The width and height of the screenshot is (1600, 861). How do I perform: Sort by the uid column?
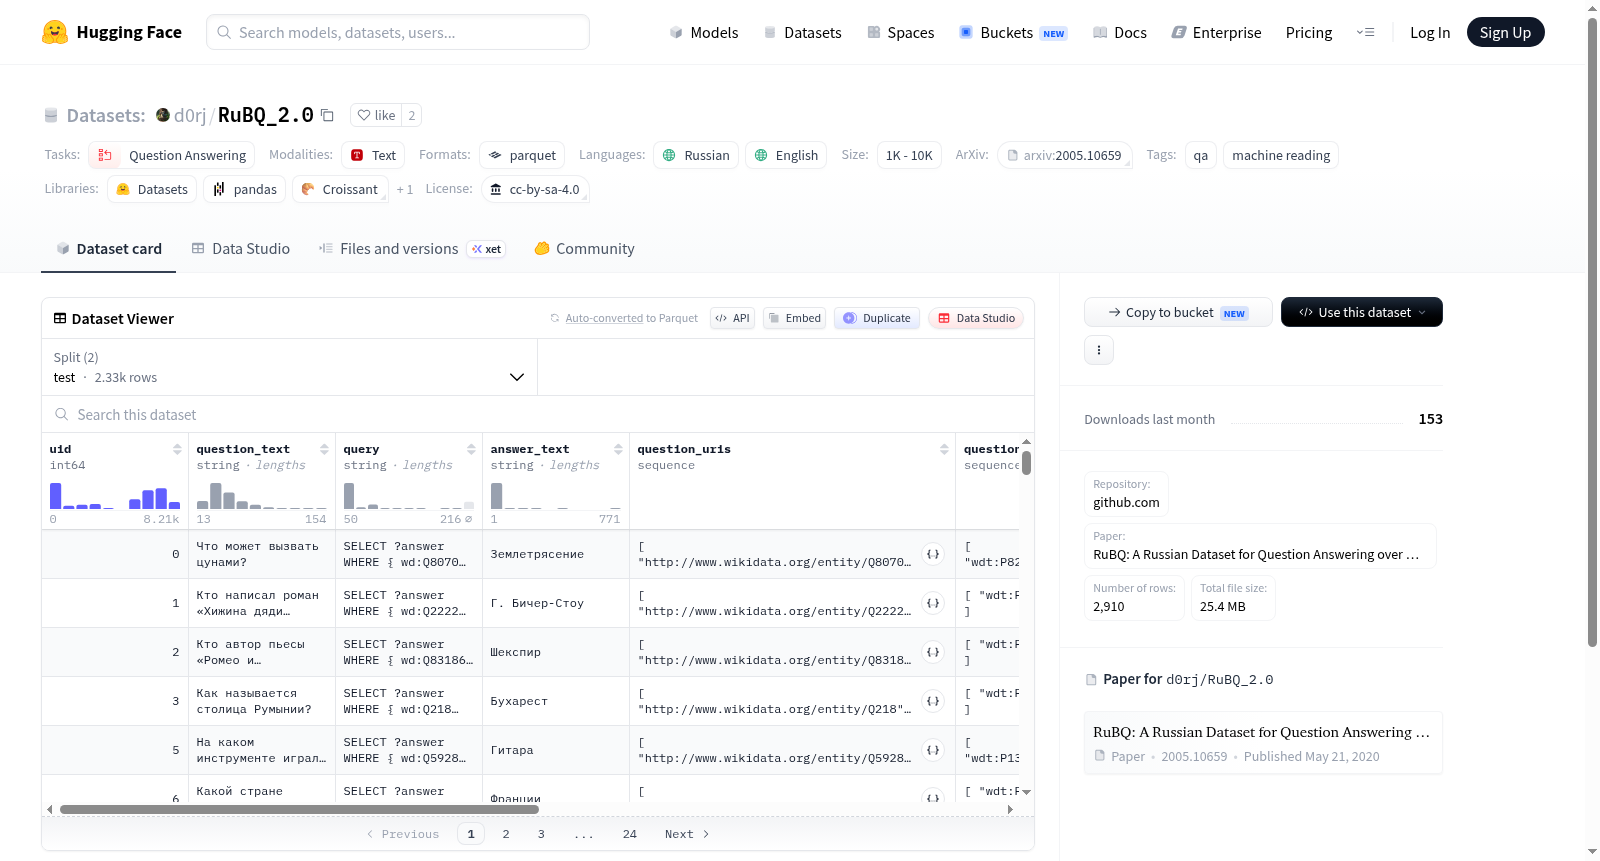[x=177, y=449]
